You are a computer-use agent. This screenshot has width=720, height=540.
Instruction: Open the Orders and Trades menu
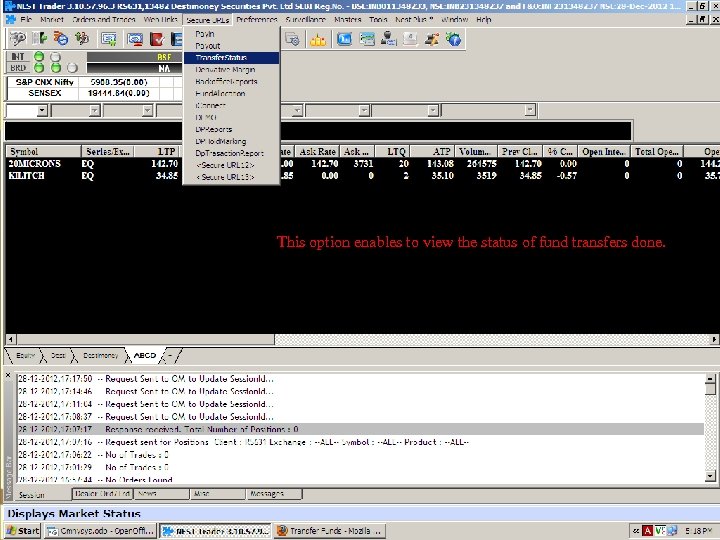[x=104, y=20]
